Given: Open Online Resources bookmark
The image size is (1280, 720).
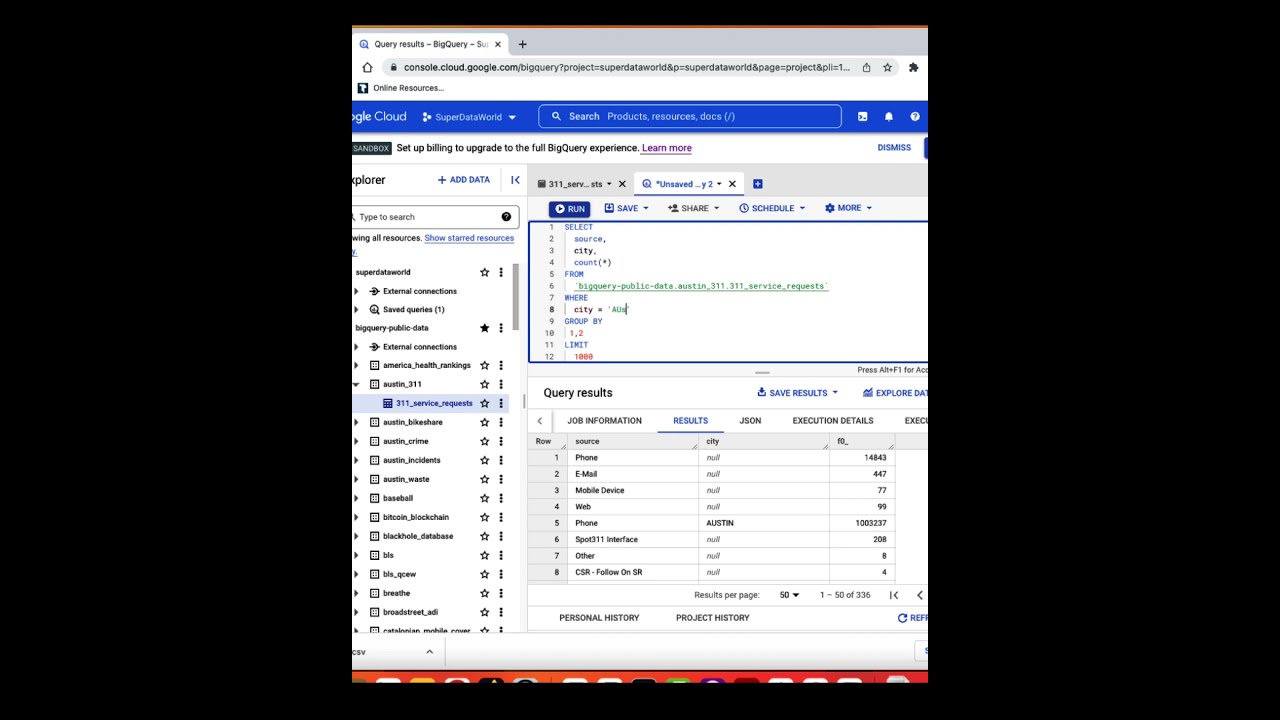Looking at the screenshot, I should 400,88.
